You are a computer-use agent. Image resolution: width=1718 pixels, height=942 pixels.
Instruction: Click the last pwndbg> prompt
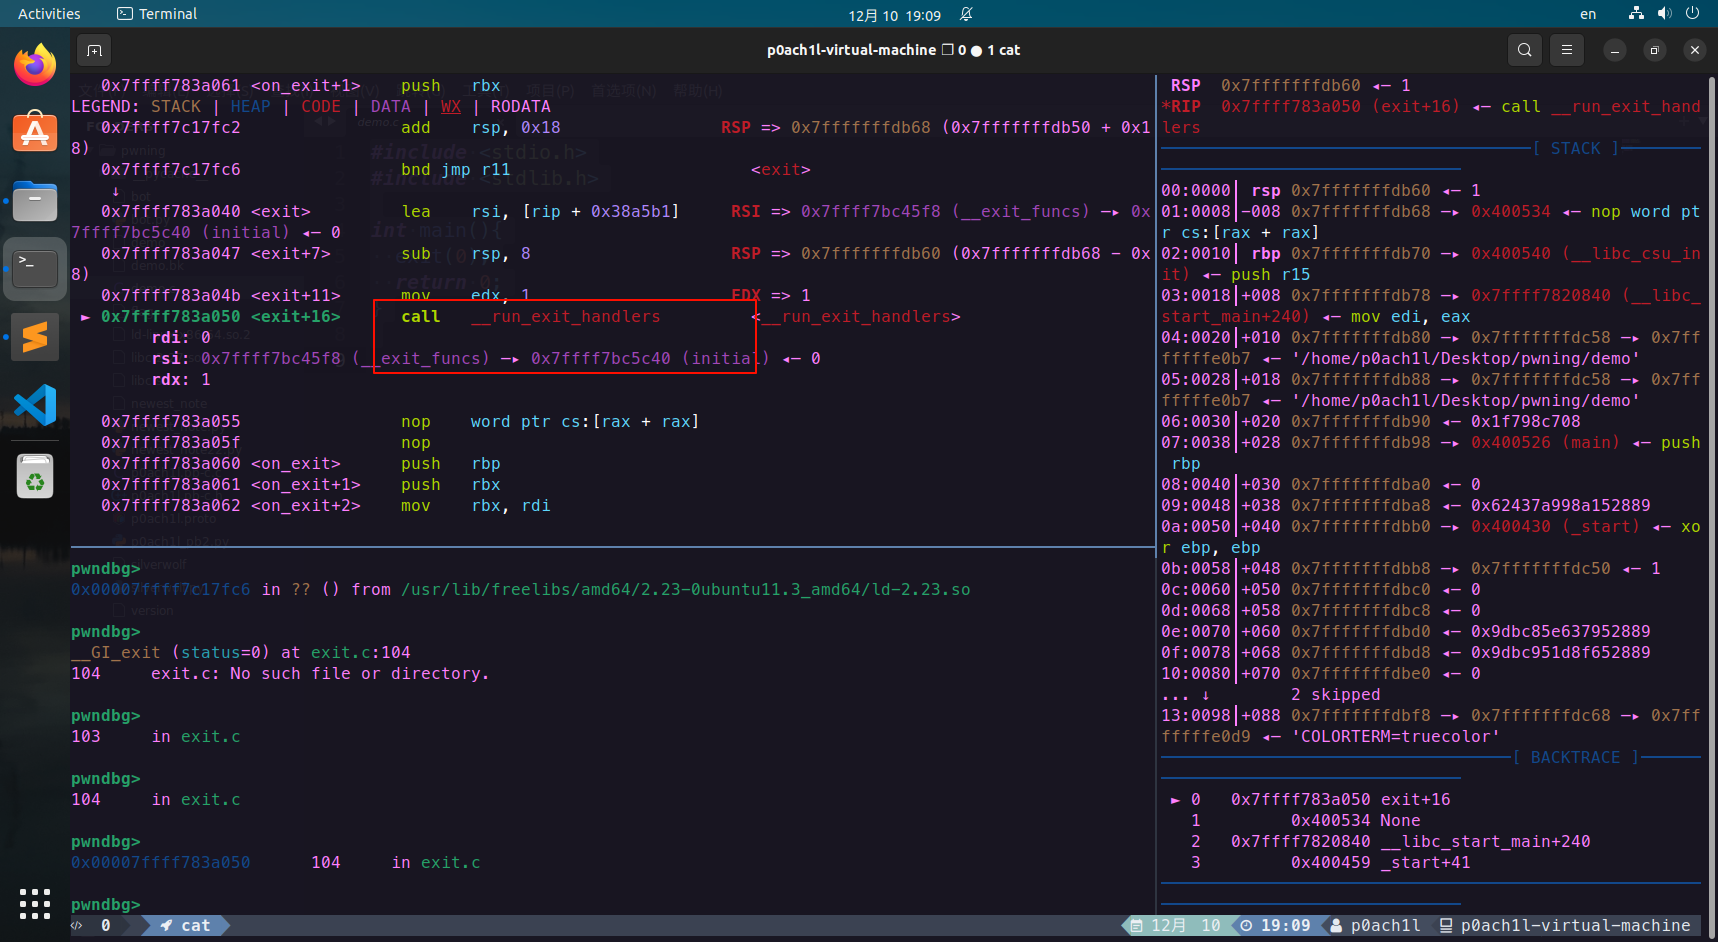coord(105,905)
